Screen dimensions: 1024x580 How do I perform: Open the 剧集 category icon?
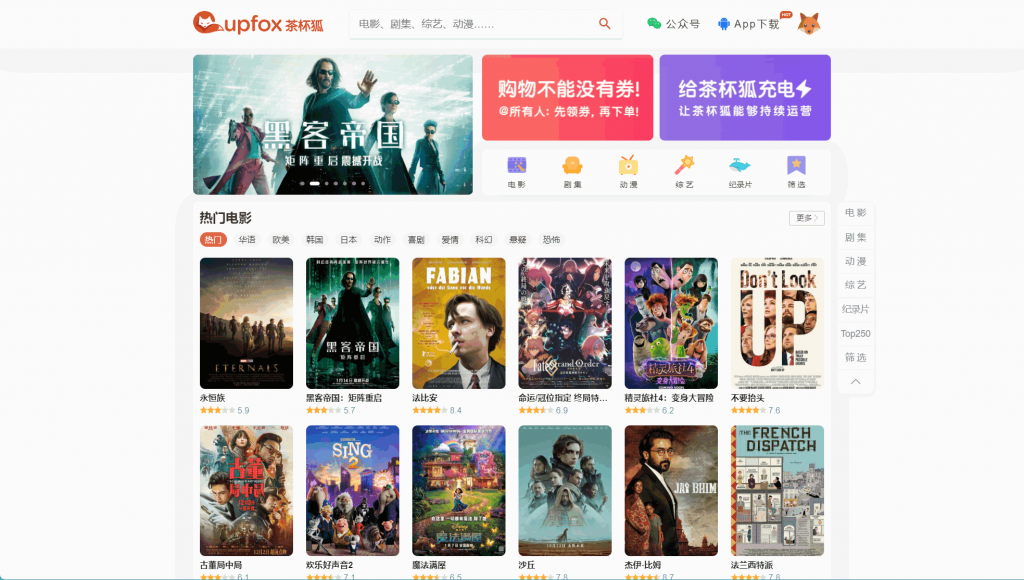tap(572, 172)
